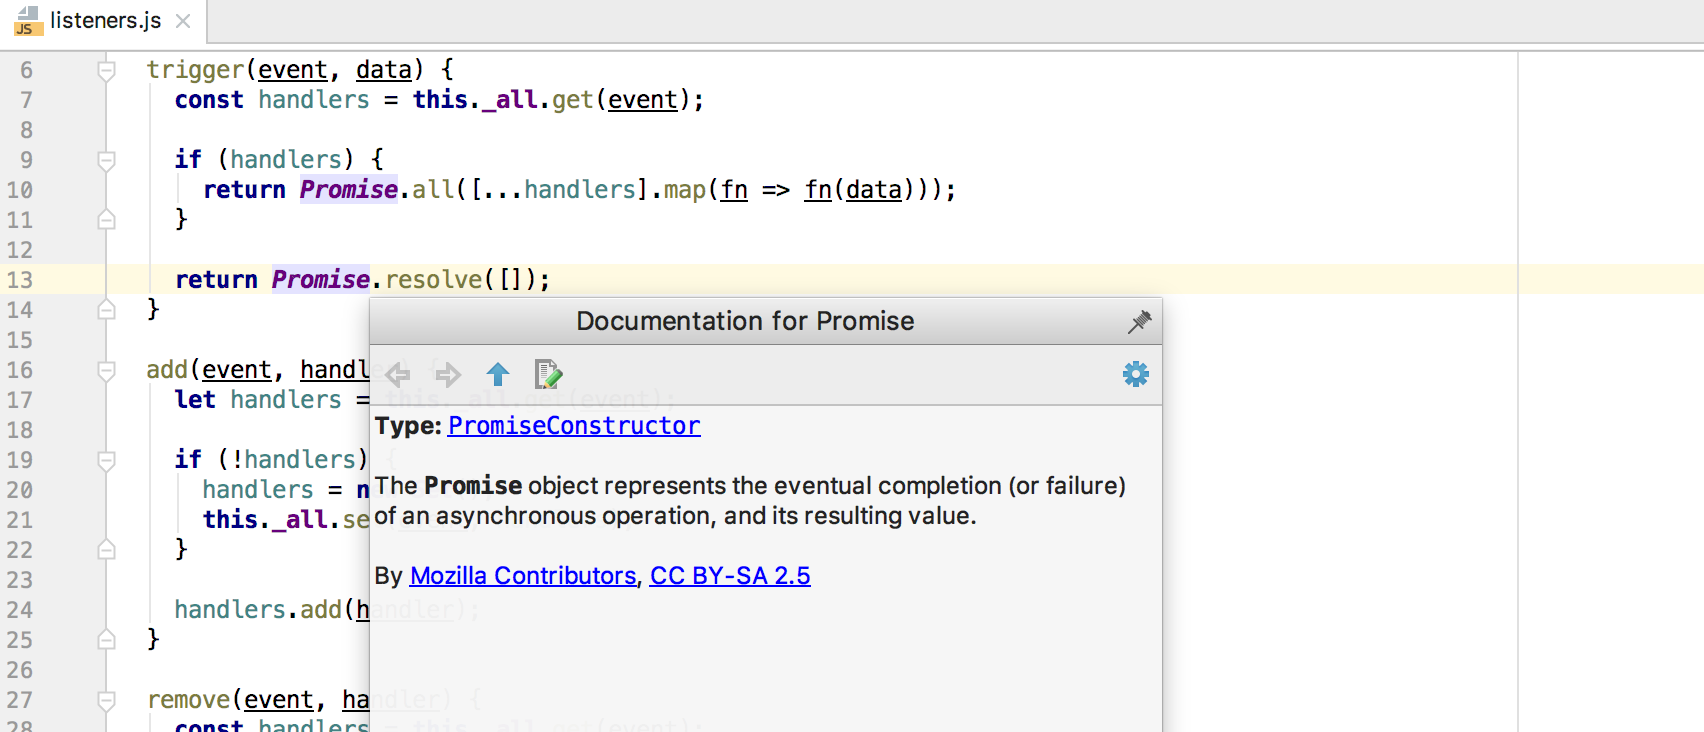1704x732 pixels.
Task: Click the edit source pencil icon
Action: (x=548, y=375)
